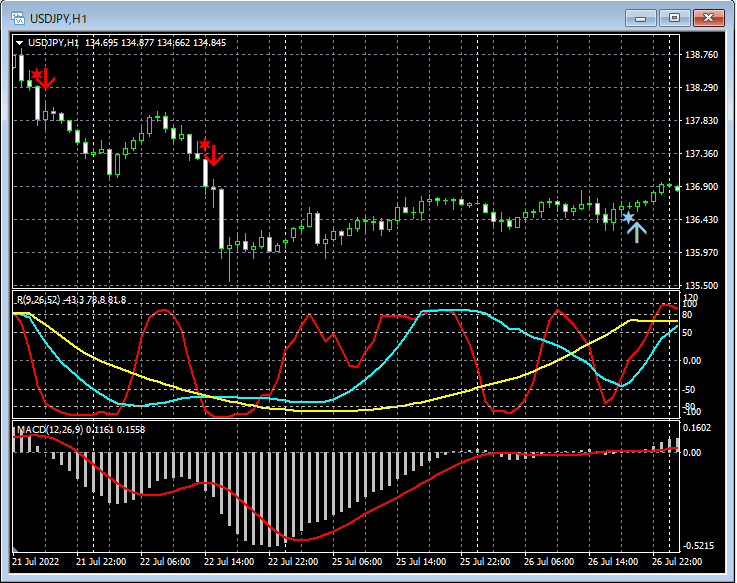This screenshot has width=737, height=583.
Task: Click the blue buy signal arrow on 26 Jul
Action: point(636,233)
